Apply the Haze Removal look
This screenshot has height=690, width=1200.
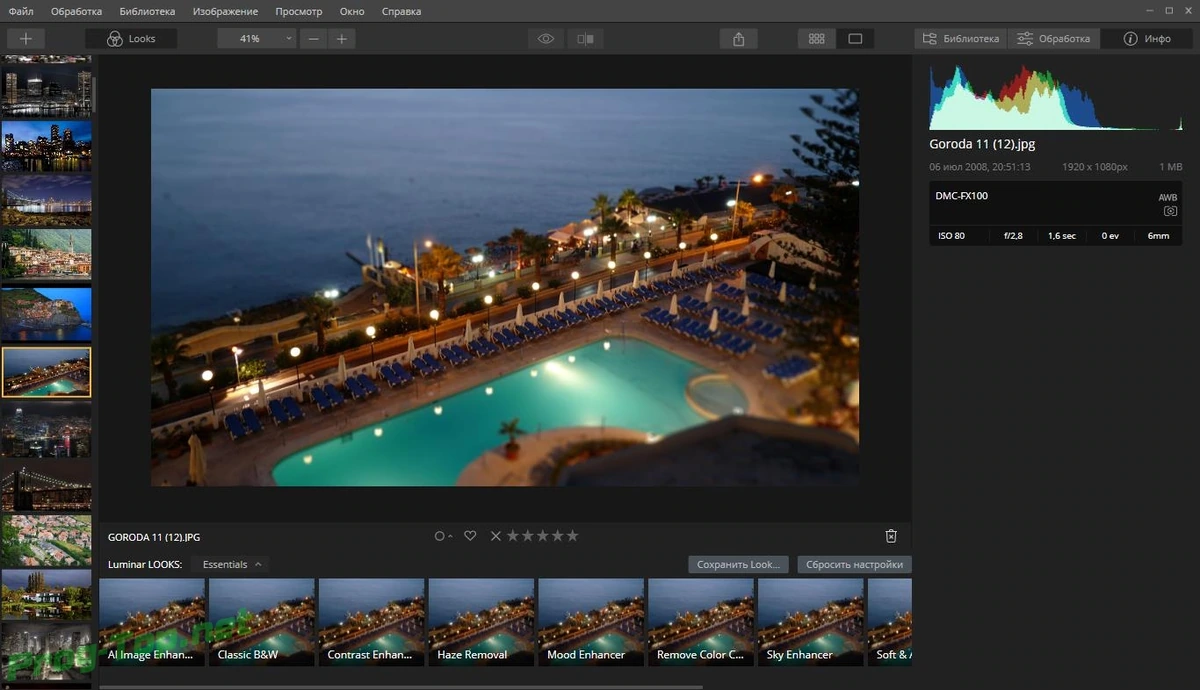[481, 622]
